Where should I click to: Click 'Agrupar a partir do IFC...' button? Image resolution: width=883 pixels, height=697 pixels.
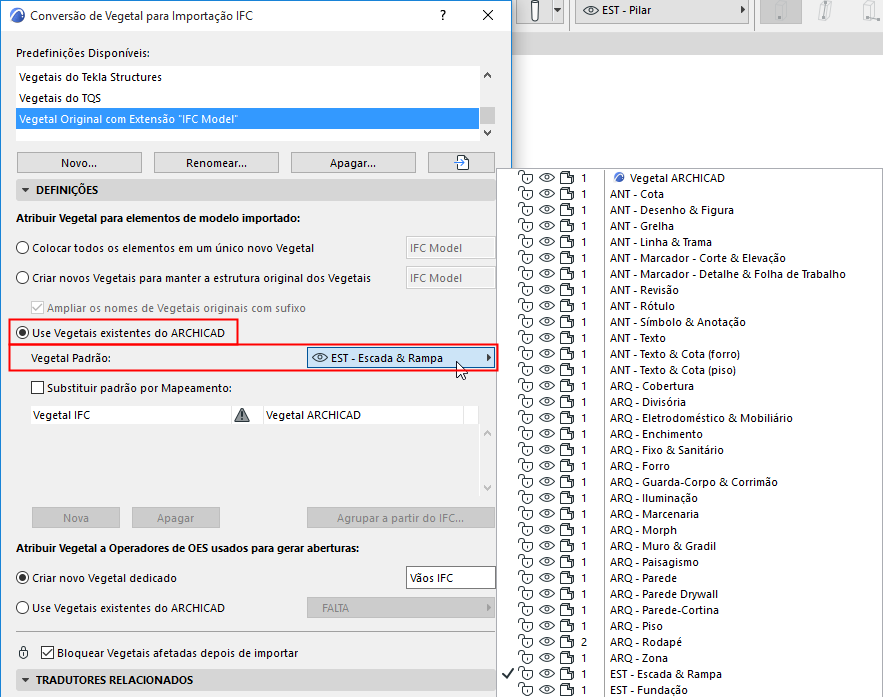point(400,517)
